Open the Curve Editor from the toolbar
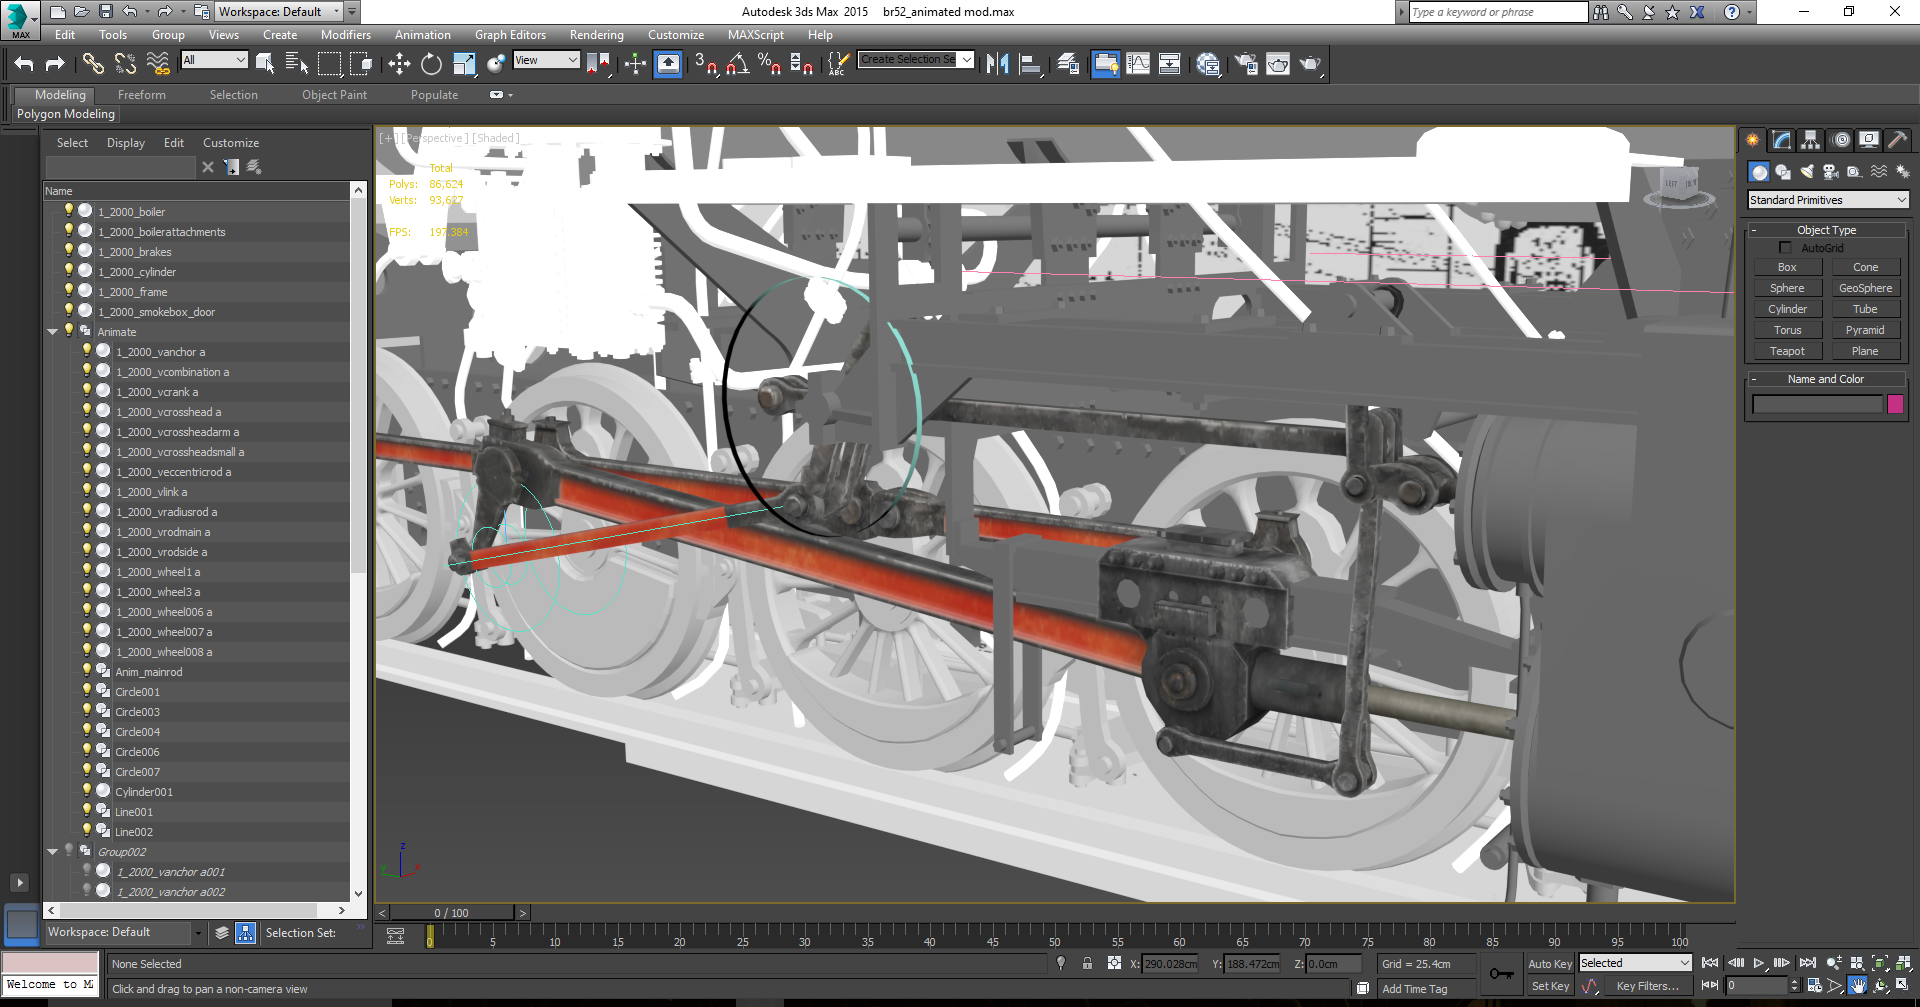The width and height of the screenshot is (1920, 1007). click(x=1138, y=64)
